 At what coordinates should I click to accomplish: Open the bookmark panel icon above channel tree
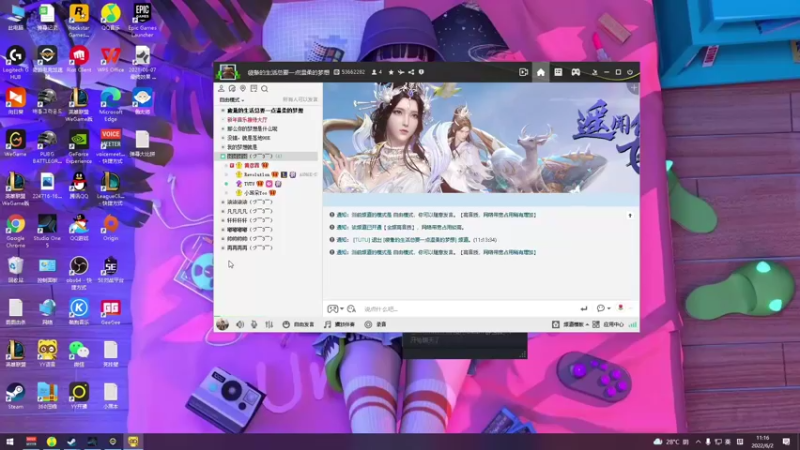254,89
